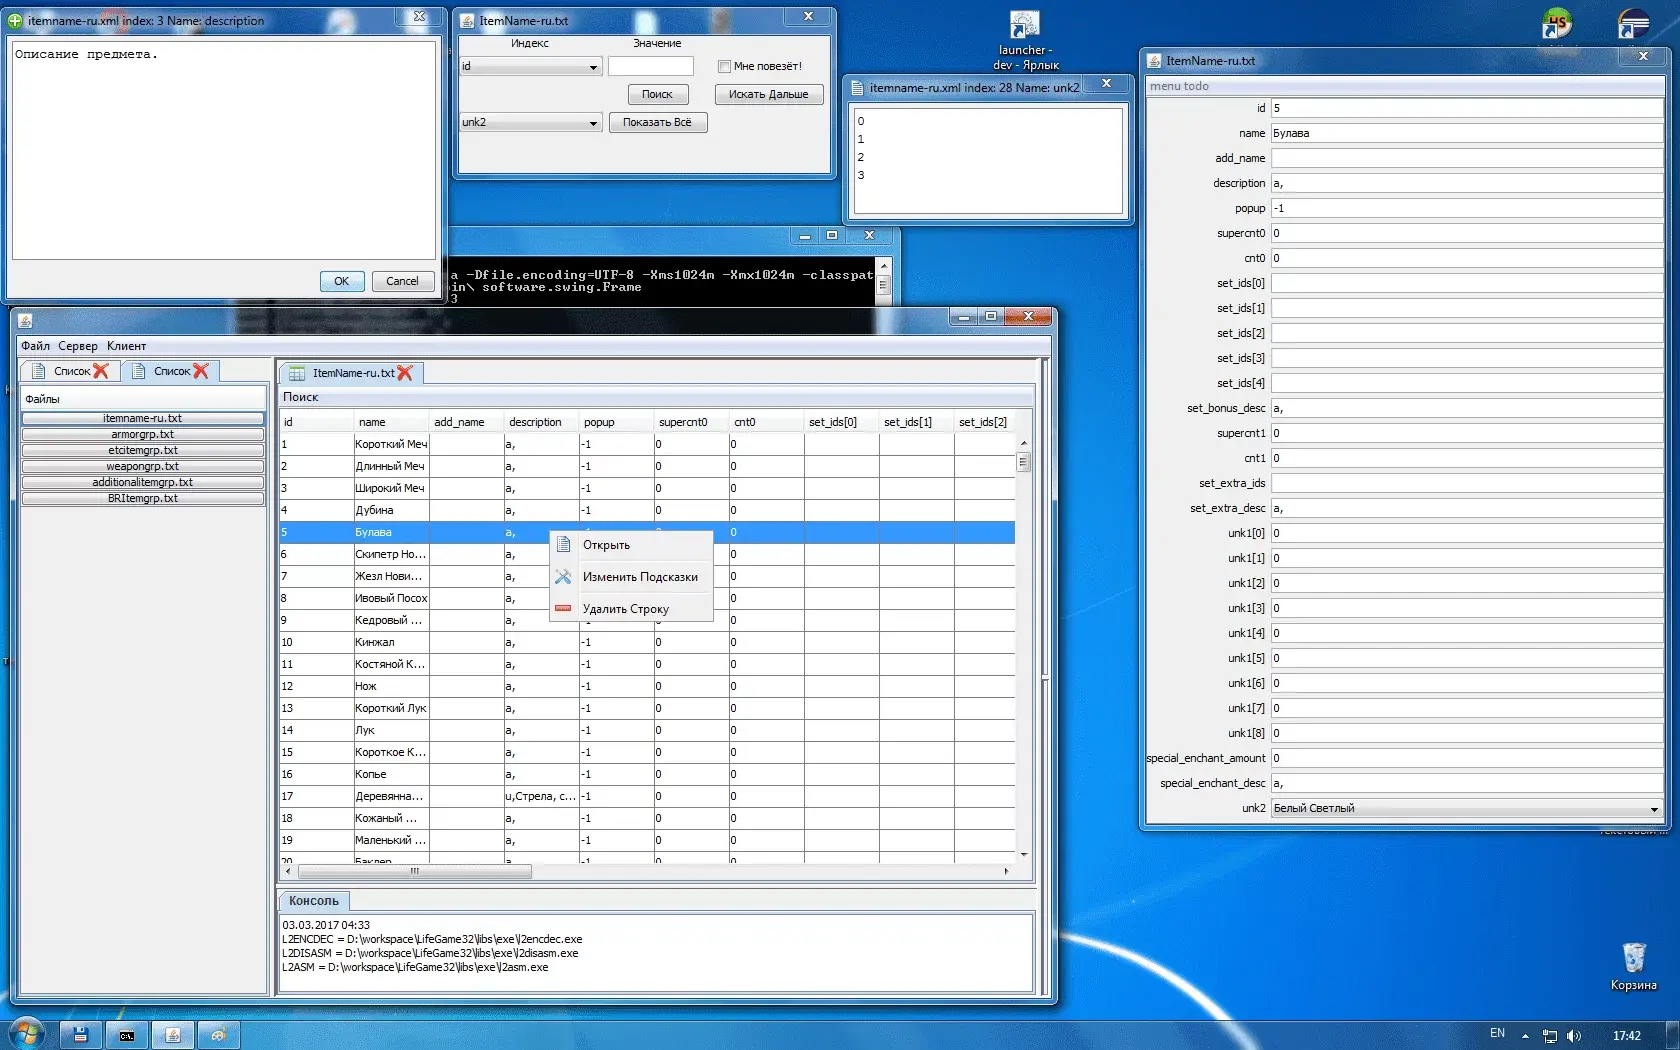The image size is (1680, 1050).
Task: Open the launcher dev shortcut on desktop
Action: pyautogui.click(x=1024, y=40)
